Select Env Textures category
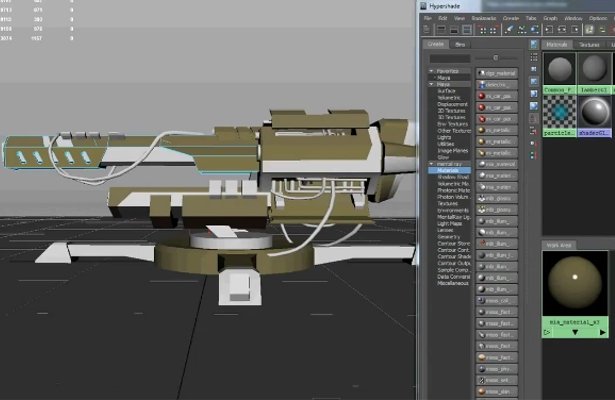 (x=453, y=124)
